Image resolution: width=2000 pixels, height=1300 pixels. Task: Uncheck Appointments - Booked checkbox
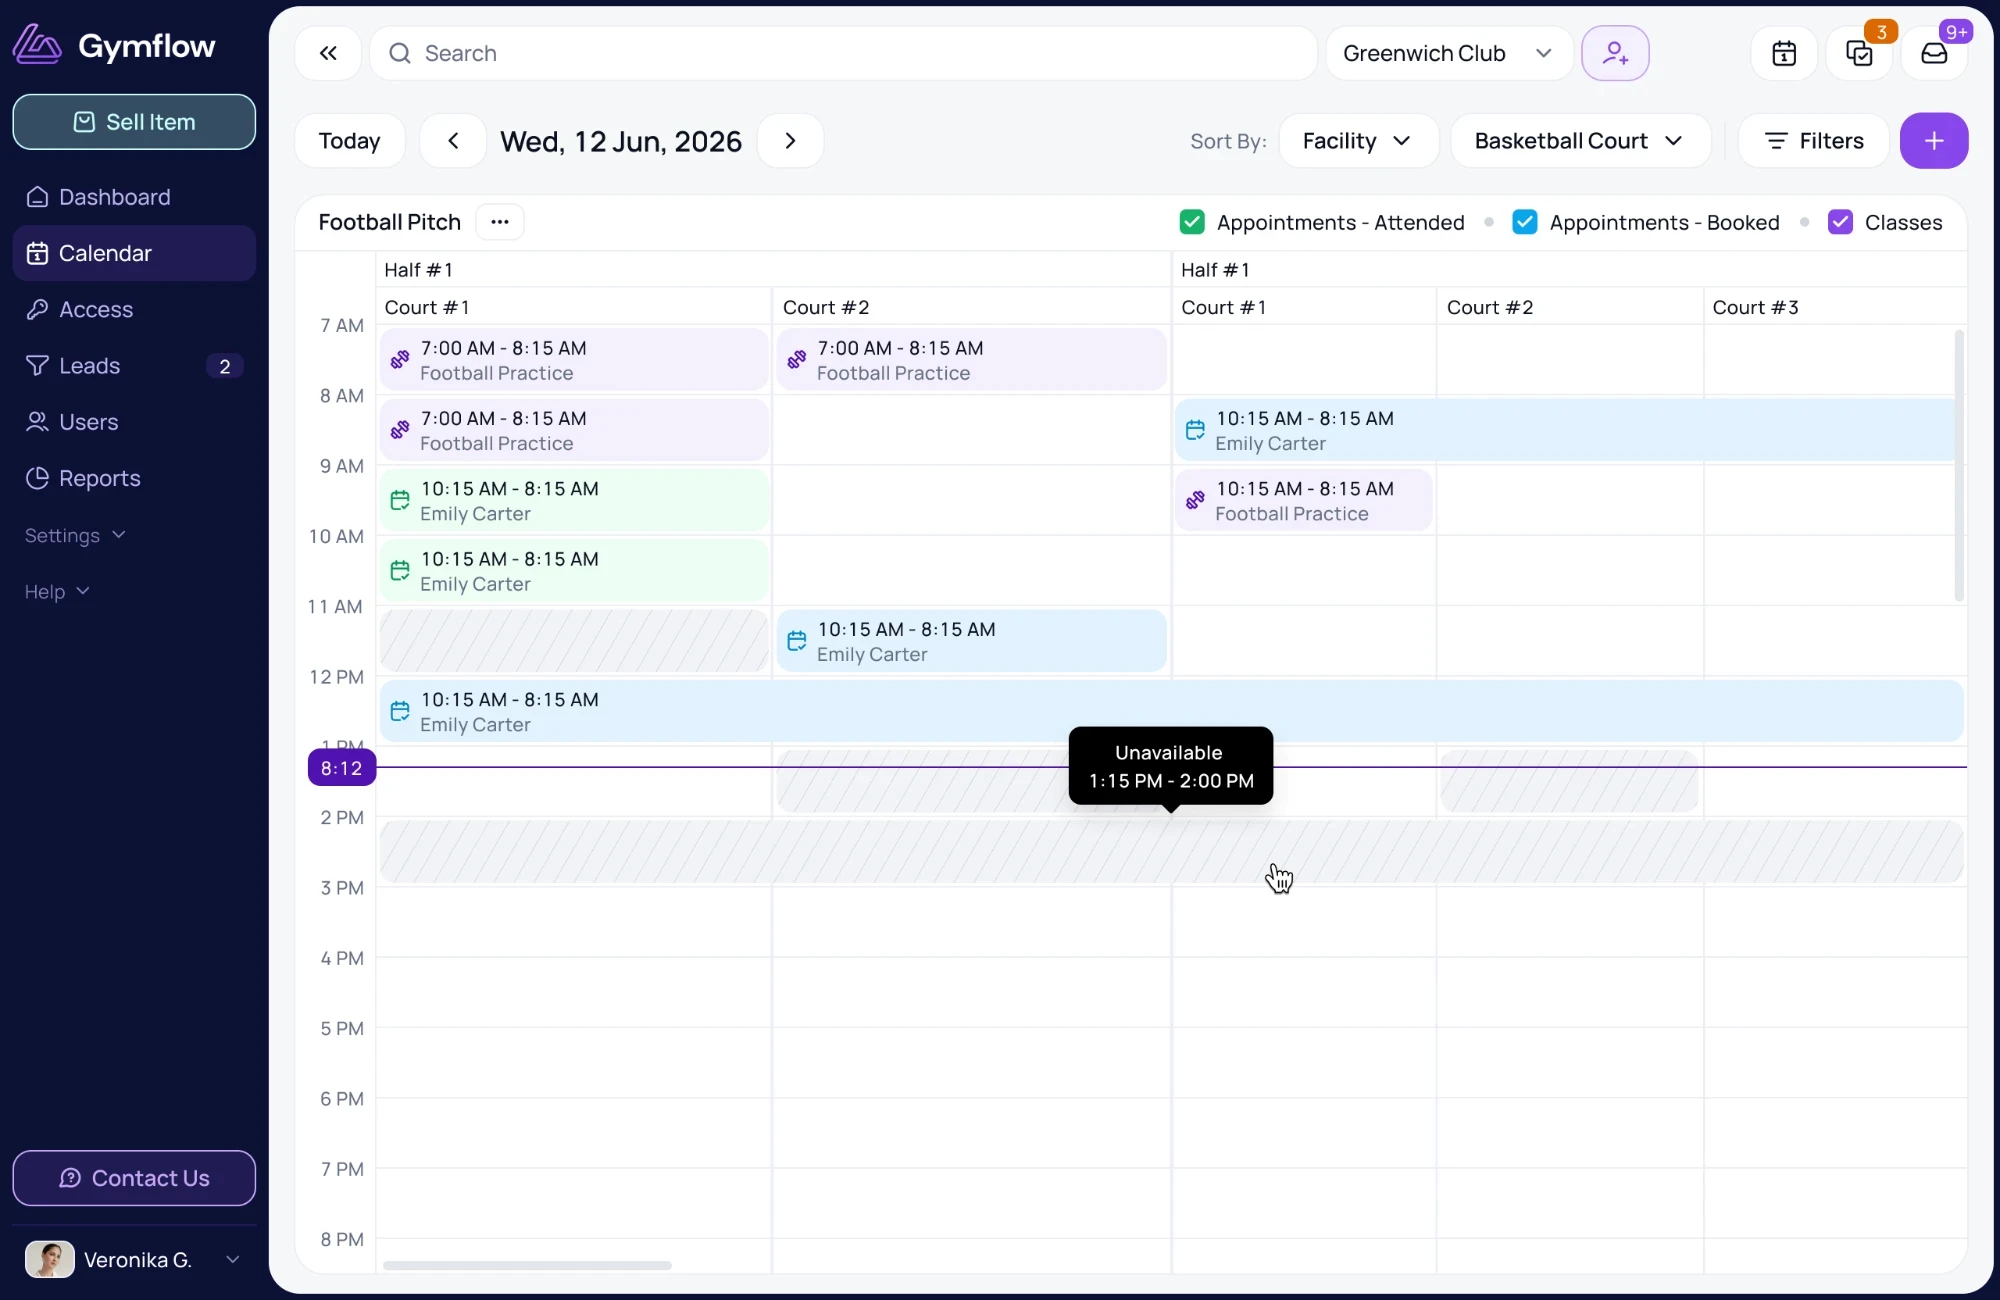coord(1525,222)
